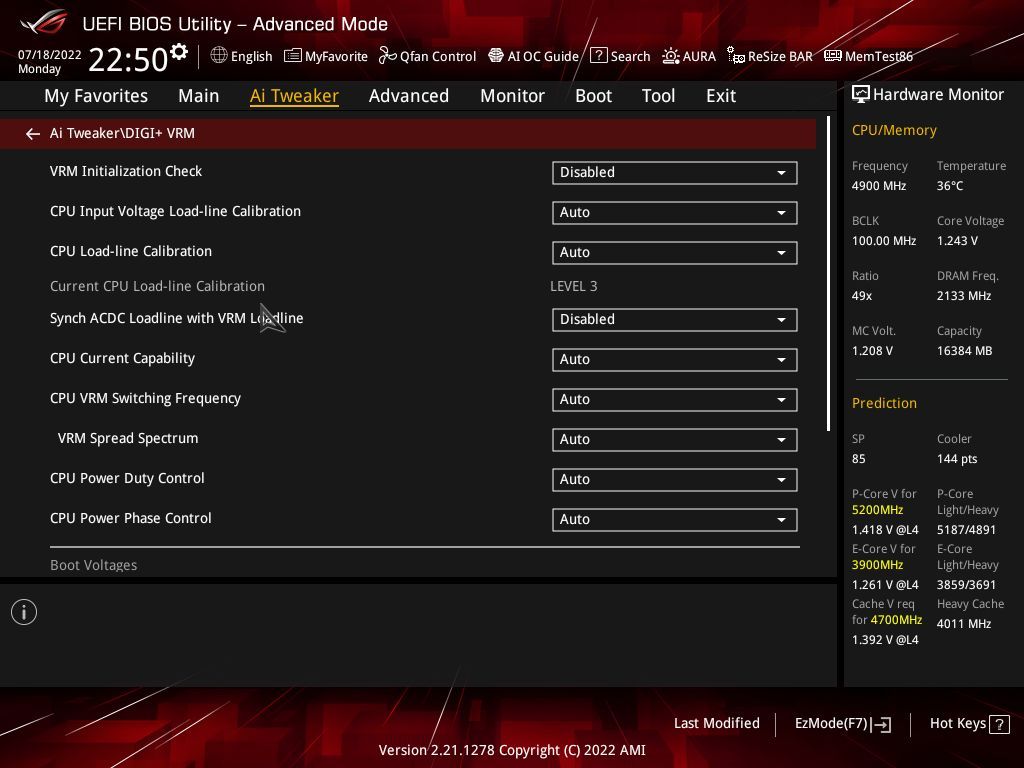Open the Tool tab
The width and height of the screenshot is (1024, 768).
(658, 96)
